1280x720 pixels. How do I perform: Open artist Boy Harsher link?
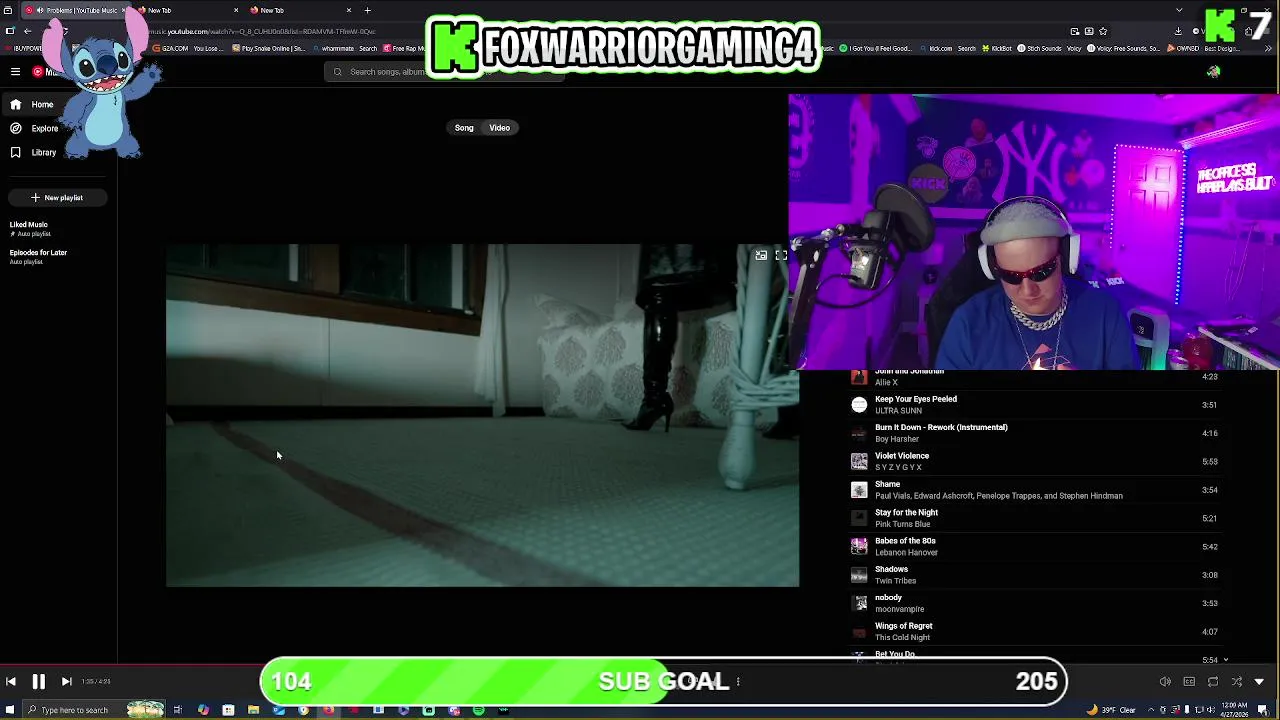coord(896,439)
